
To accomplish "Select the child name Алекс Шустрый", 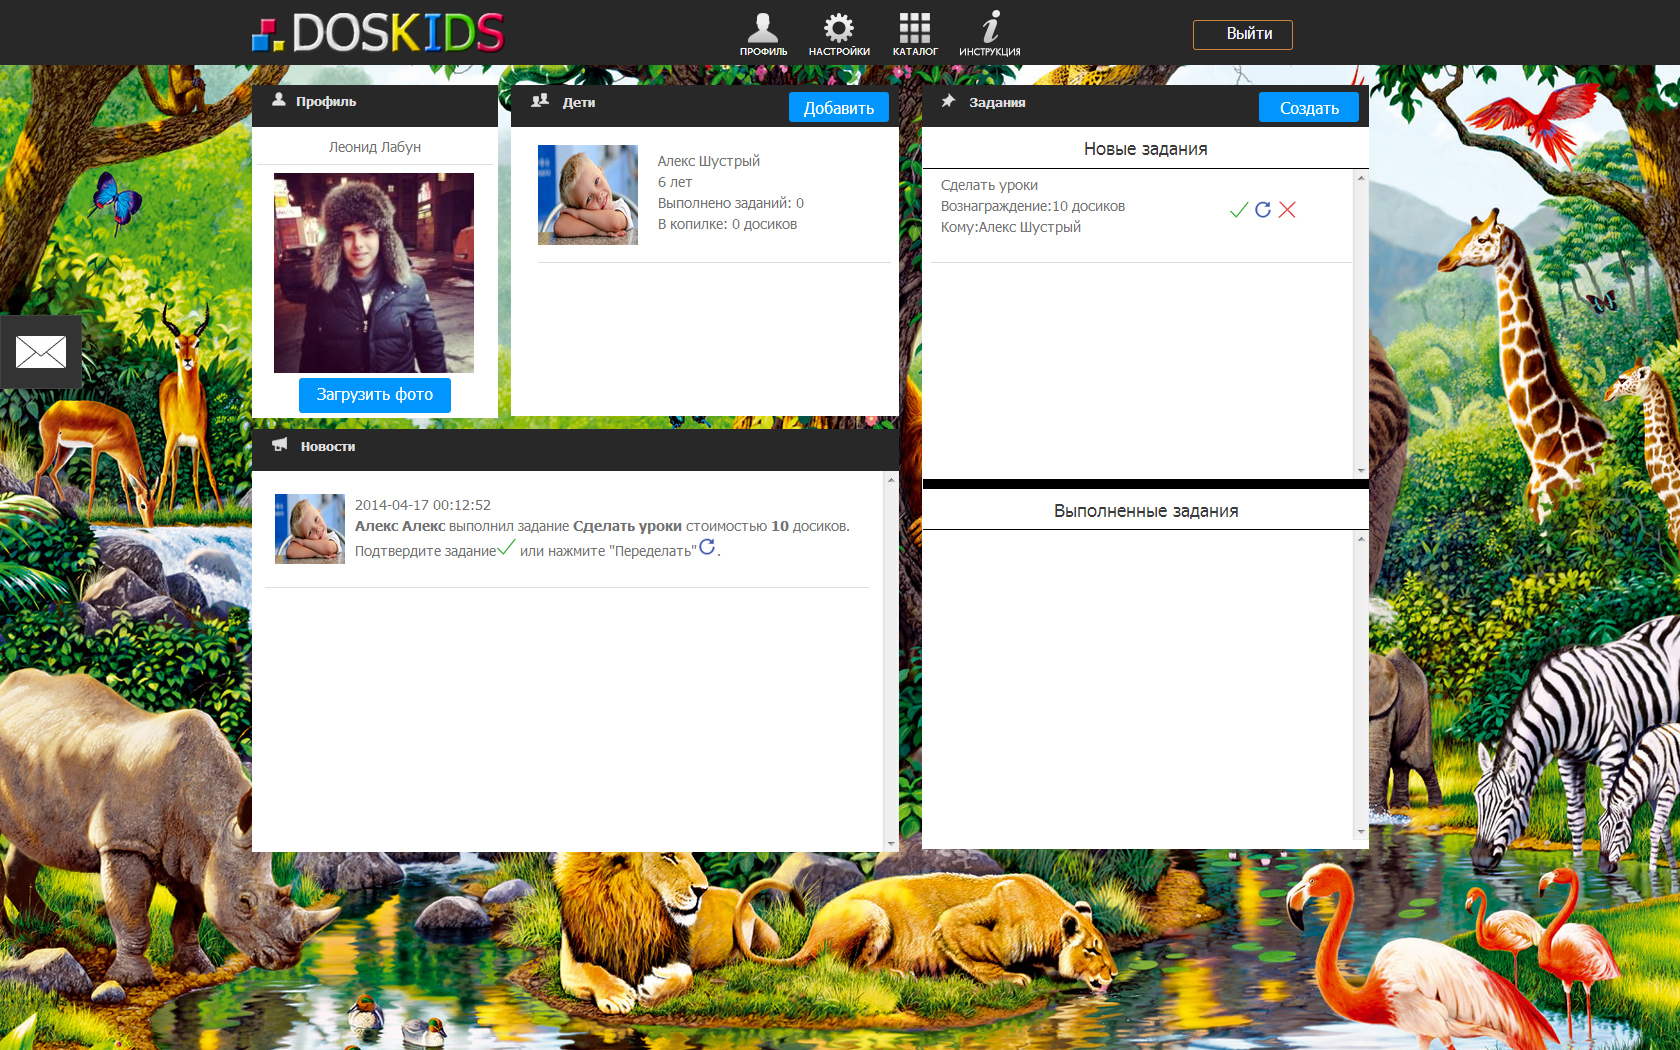I will pyautogui.click(x=709, y=161).
